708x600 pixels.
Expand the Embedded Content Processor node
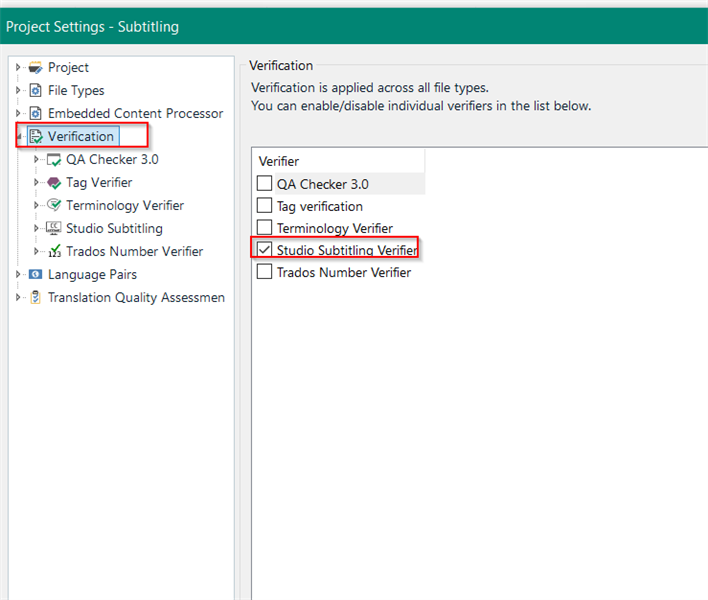click(x=18, y=113)
